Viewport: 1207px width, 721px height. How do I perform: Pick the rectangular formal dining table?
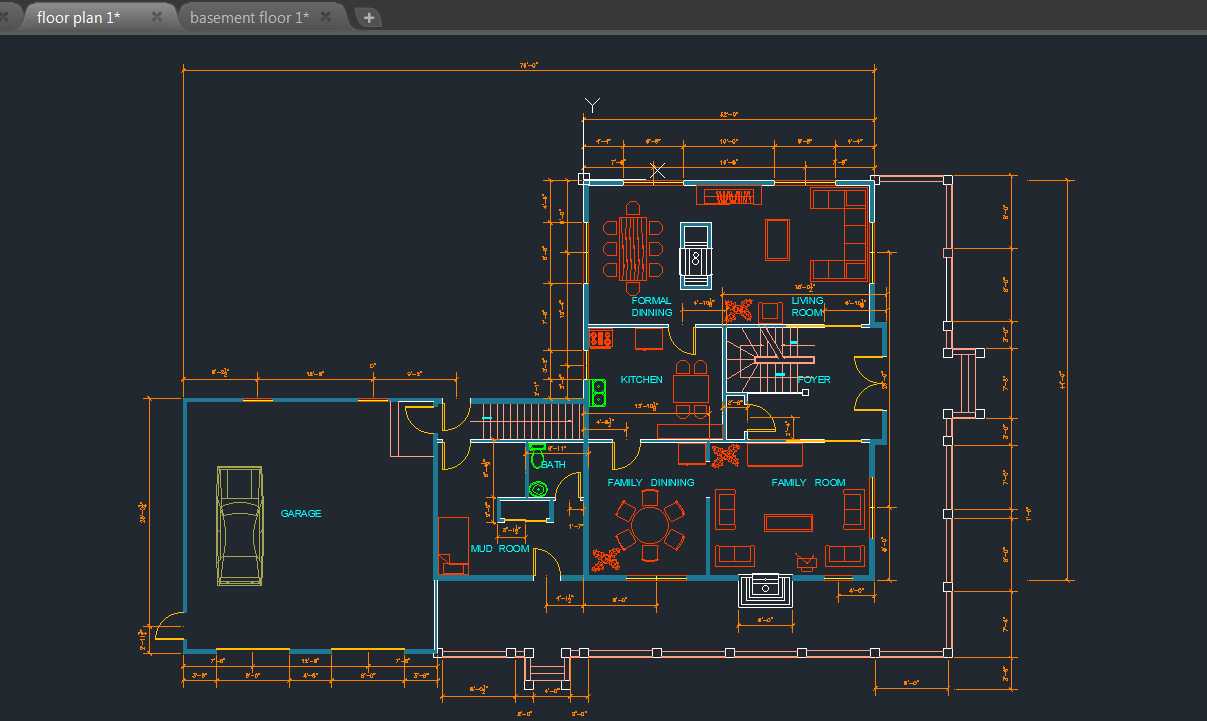pyautogui.click(x=633, y=249)
